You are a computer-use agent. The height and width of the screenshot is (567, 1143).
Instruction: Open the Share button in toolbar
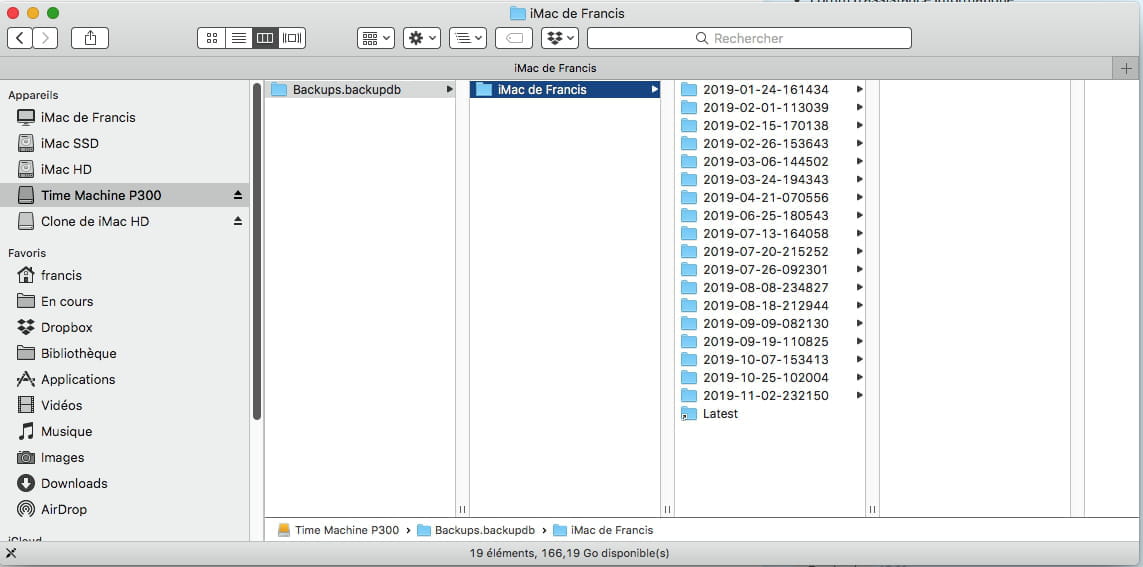tap(90, 38)
